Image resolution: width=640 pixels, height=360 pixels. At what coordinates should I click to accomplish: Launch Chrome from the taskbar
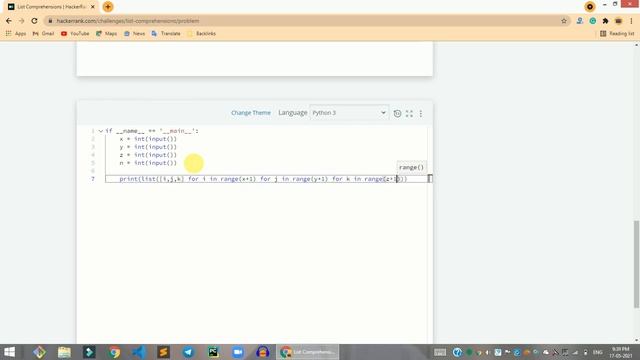click(114, 352)
